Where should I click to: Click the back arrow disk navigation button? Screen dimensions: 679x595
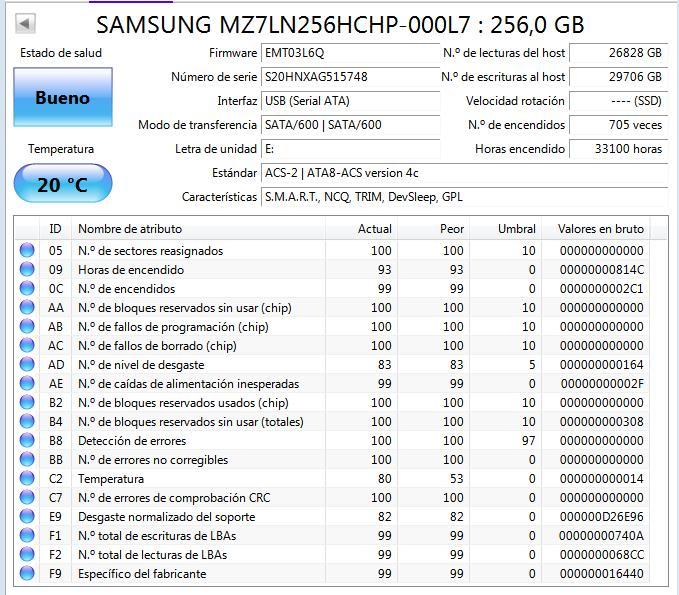pos(25,23)
